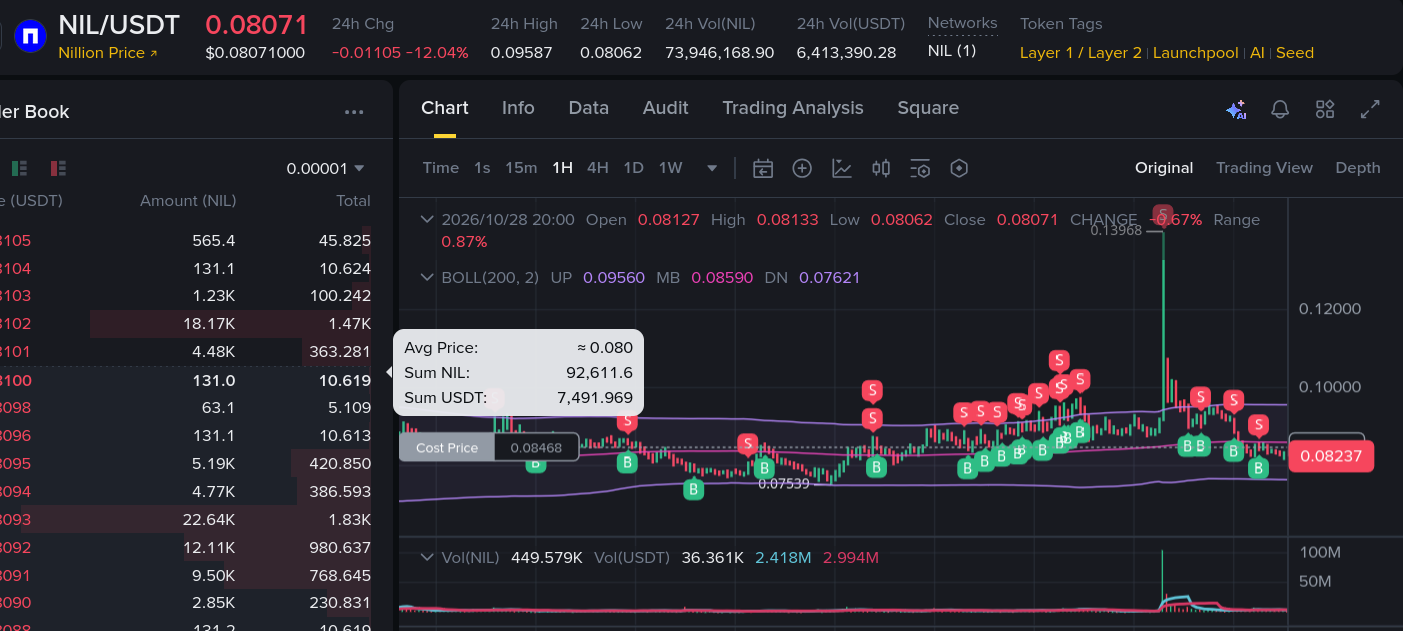
Task: Click the hexagon icon in chart toolbar
Action: pyautogui.click(x=959, y=168)
